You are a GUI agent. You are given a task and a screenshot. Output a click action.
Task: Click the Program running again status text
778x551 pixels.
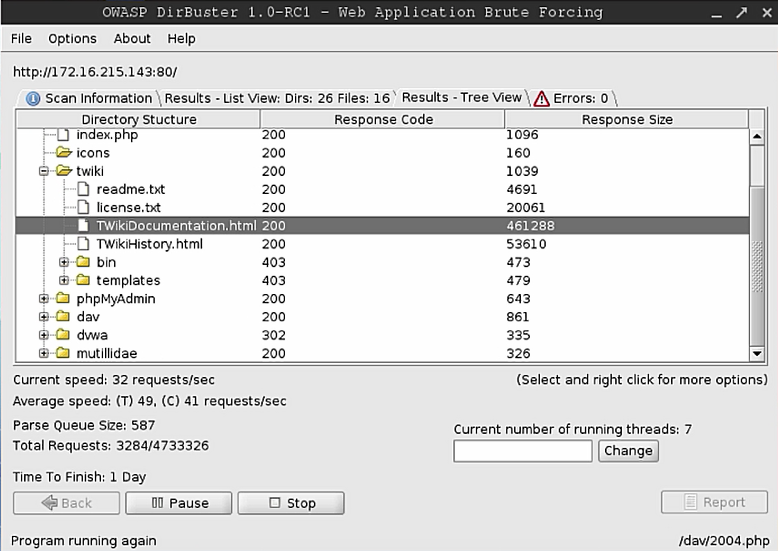point(83,541)
